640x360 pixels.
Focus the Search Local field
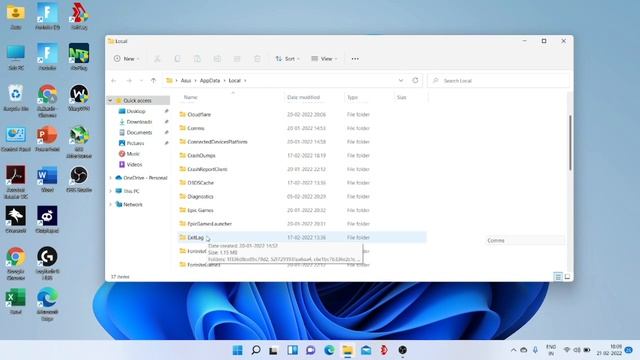click(498, 80)
